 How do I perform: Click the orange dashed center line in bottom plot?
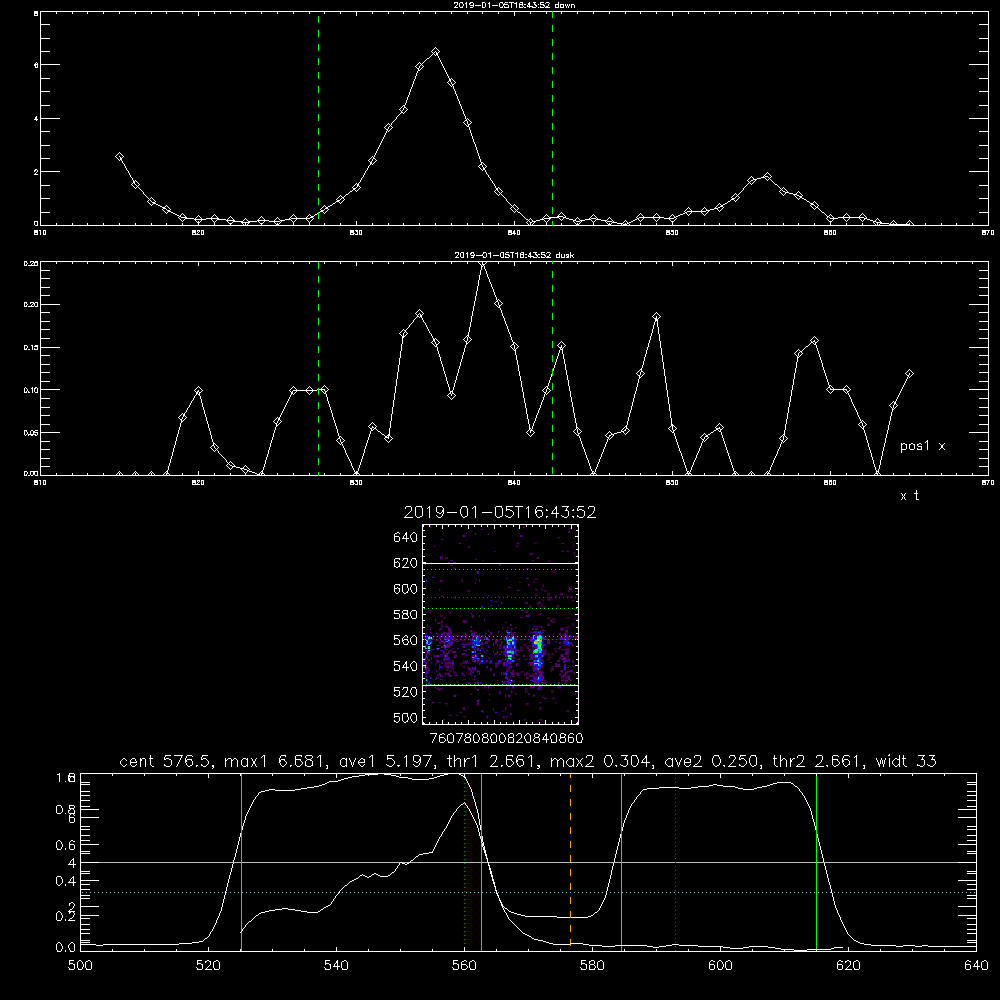click(x=570, y=862)
